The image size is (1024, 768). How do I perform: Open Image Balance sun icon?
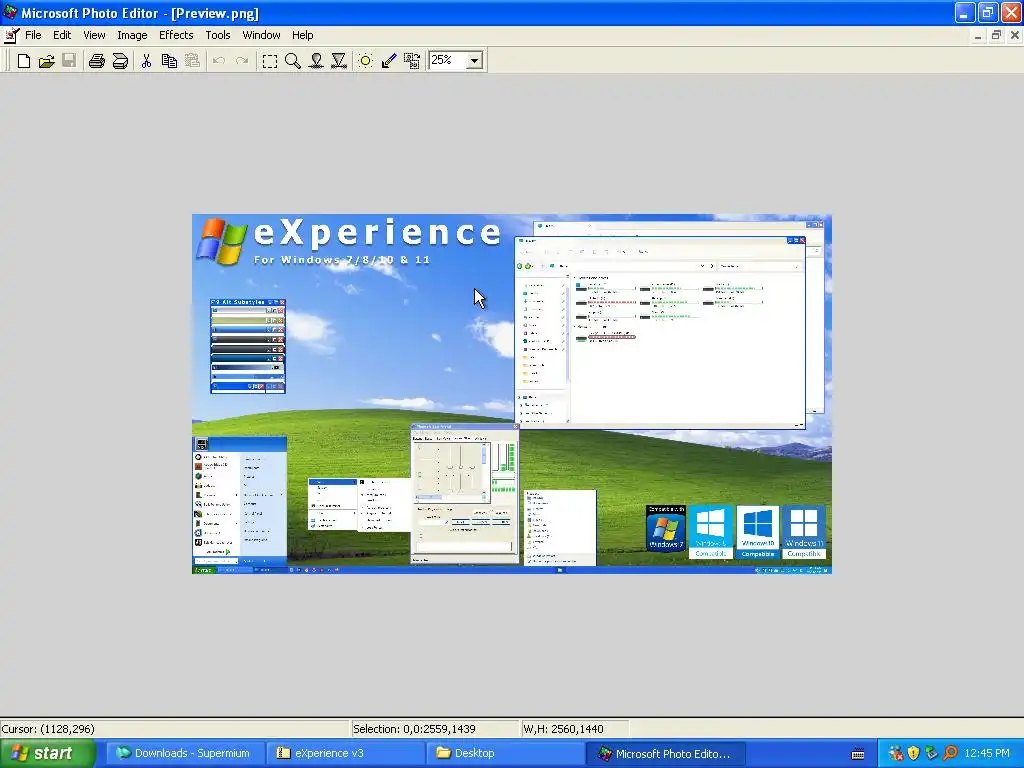pos(366,61)
